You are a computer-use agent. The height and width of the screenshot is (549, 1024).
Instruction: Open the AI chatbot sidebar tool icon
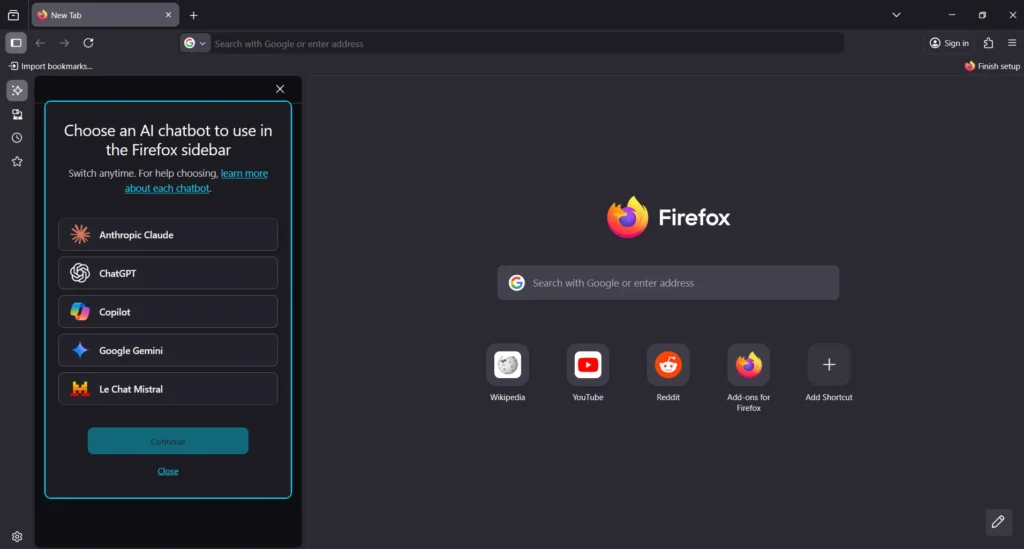point(17,91)
